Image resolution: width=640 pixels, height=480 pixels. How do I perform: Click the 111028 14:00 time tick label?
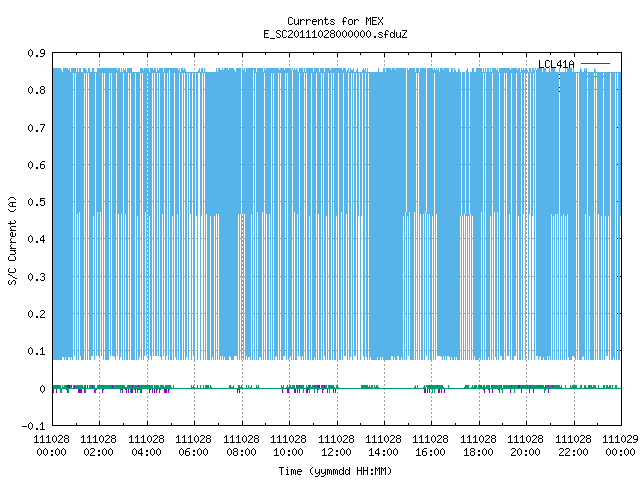click(x=383, y=446)
